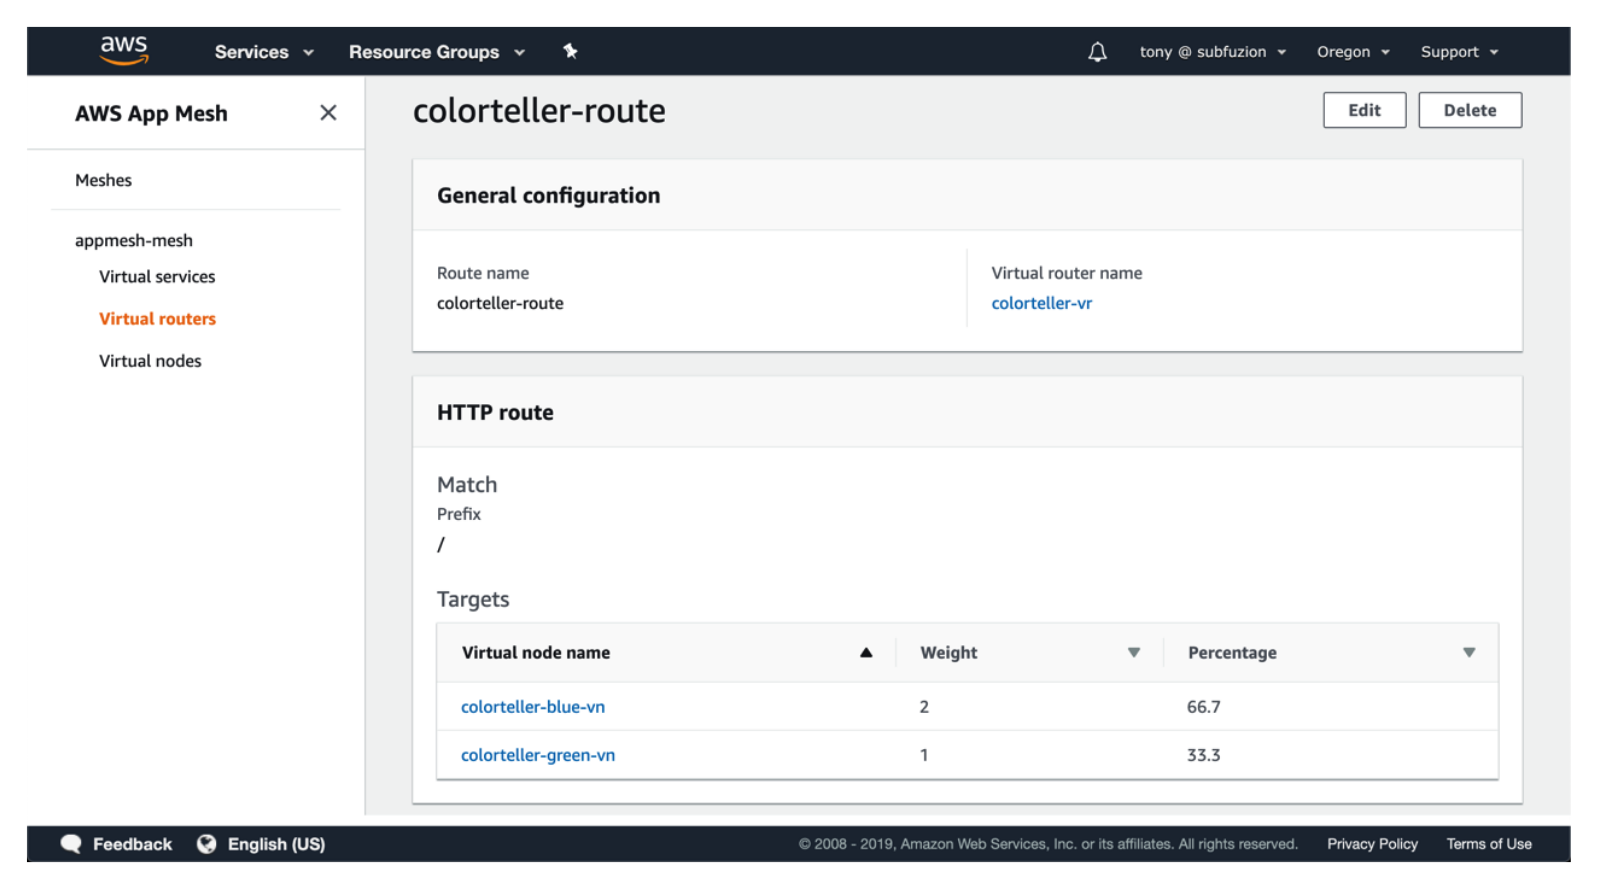Click the AWS logo home icon
Viewport: 1600px width, 894px height.
pyautogui.click(x=124, y=50)
